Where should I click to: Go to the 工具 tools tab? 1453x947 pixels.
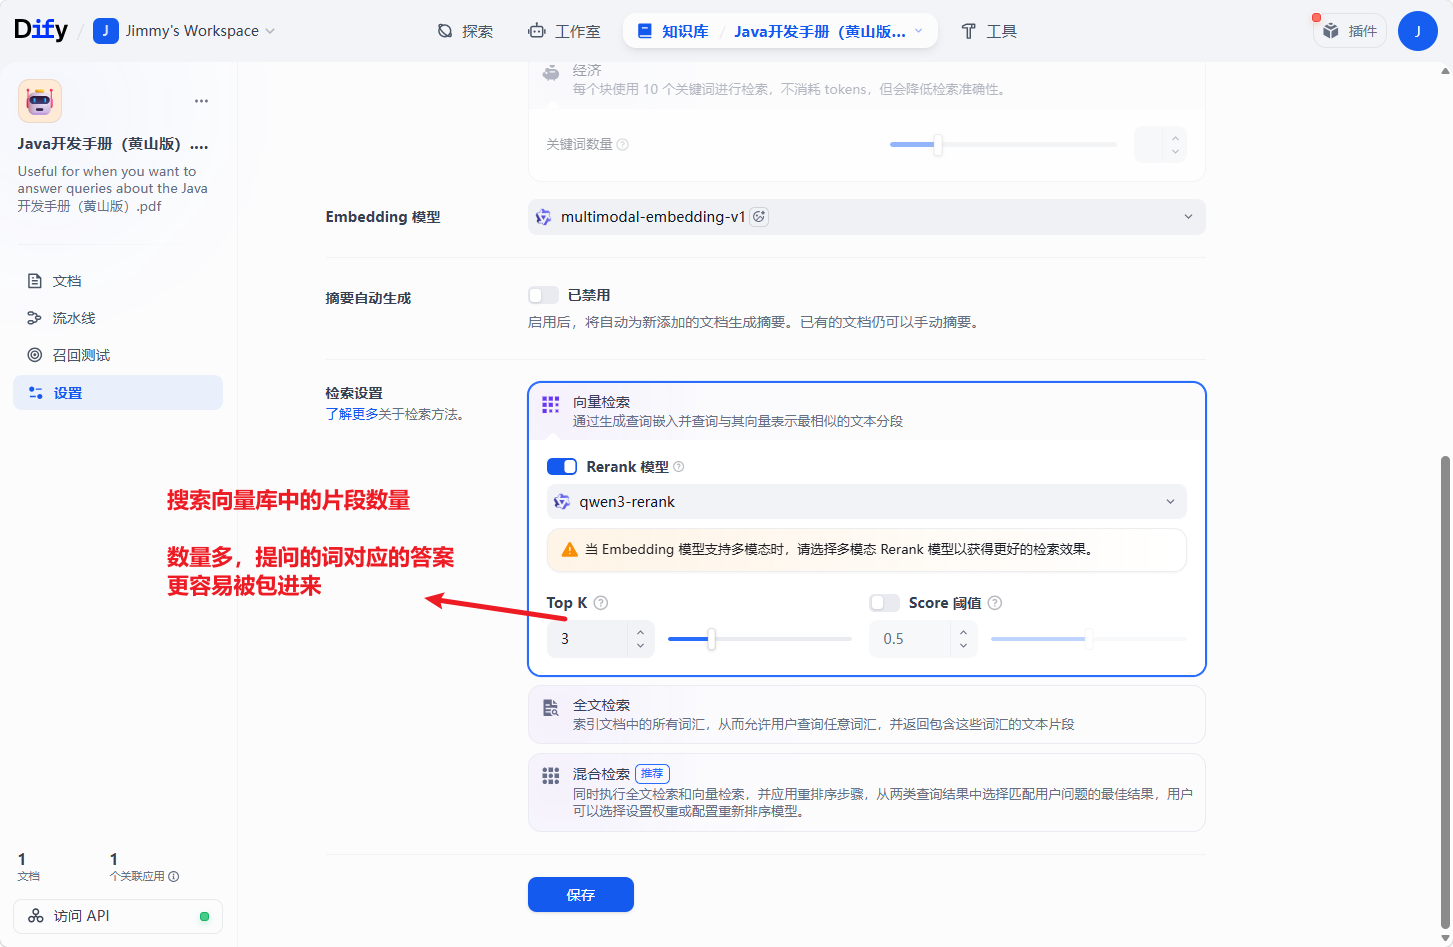click(x=989, y=31)
